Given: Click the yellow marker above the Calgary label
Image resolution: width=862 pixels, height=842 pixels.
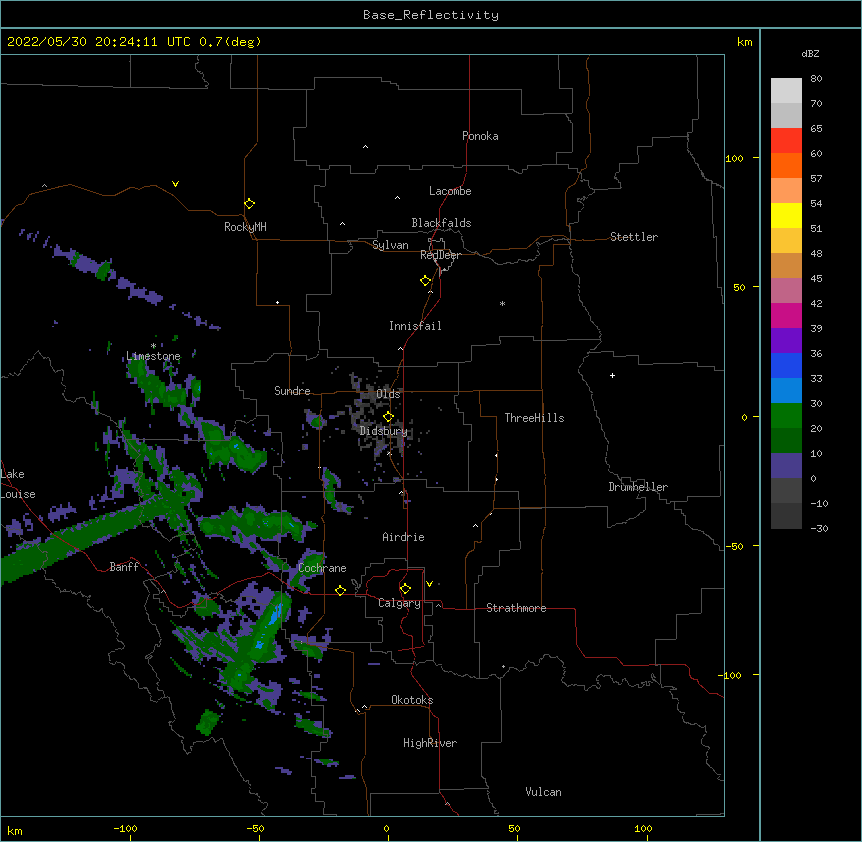Looking at the screenshot, I should point(405,589).
